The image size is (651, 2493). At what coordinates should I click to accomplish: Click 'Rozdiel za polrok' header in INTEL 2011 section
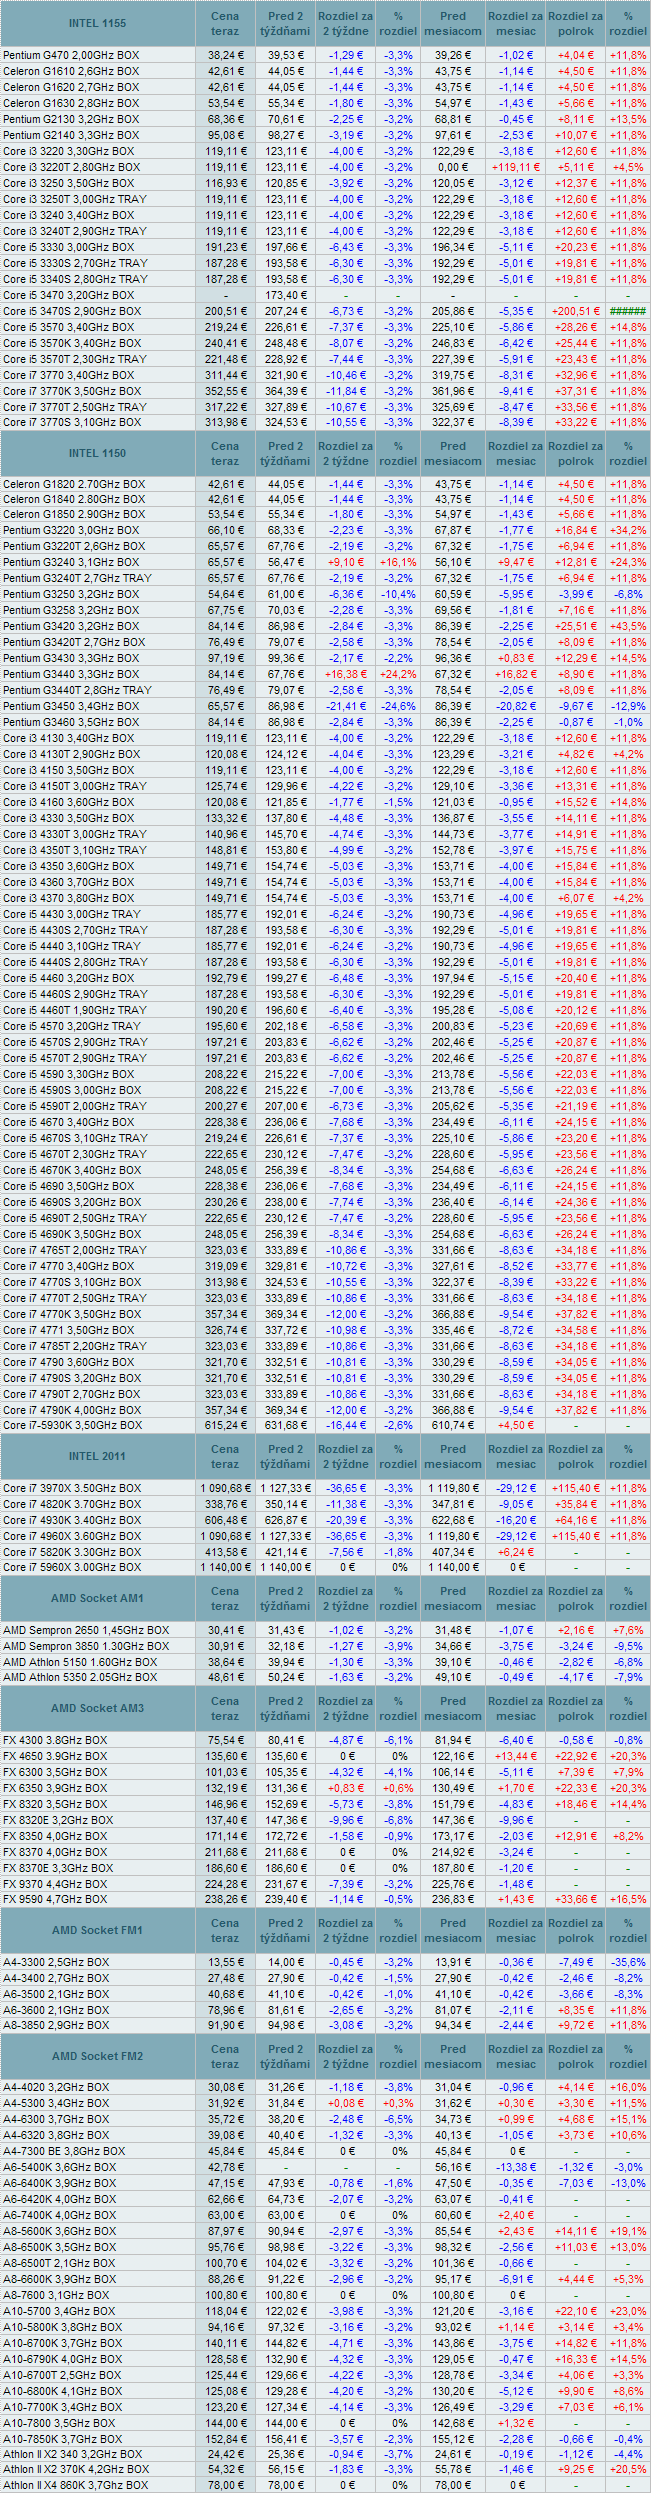click(576, 1456)
